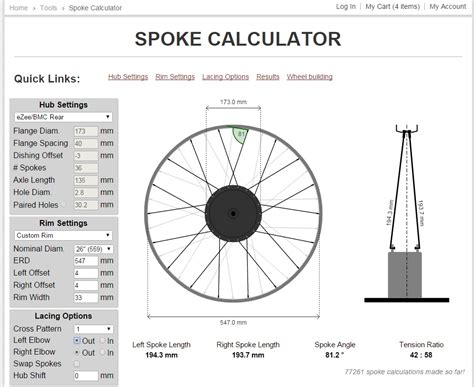The height and width of the screenshot is (387, 474).
Task: Click the wheel cross-section side diagram
Action: [x=407, y=213]
